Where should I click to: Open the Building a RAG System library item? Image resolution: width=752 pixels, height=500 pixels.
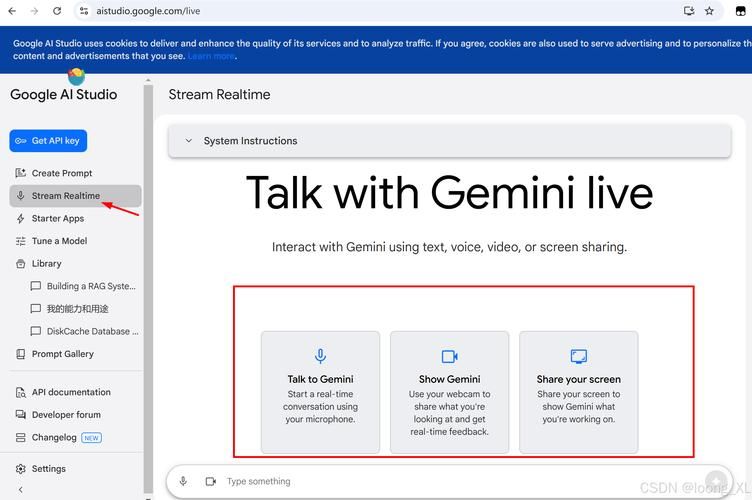click(x=90, y=286)
